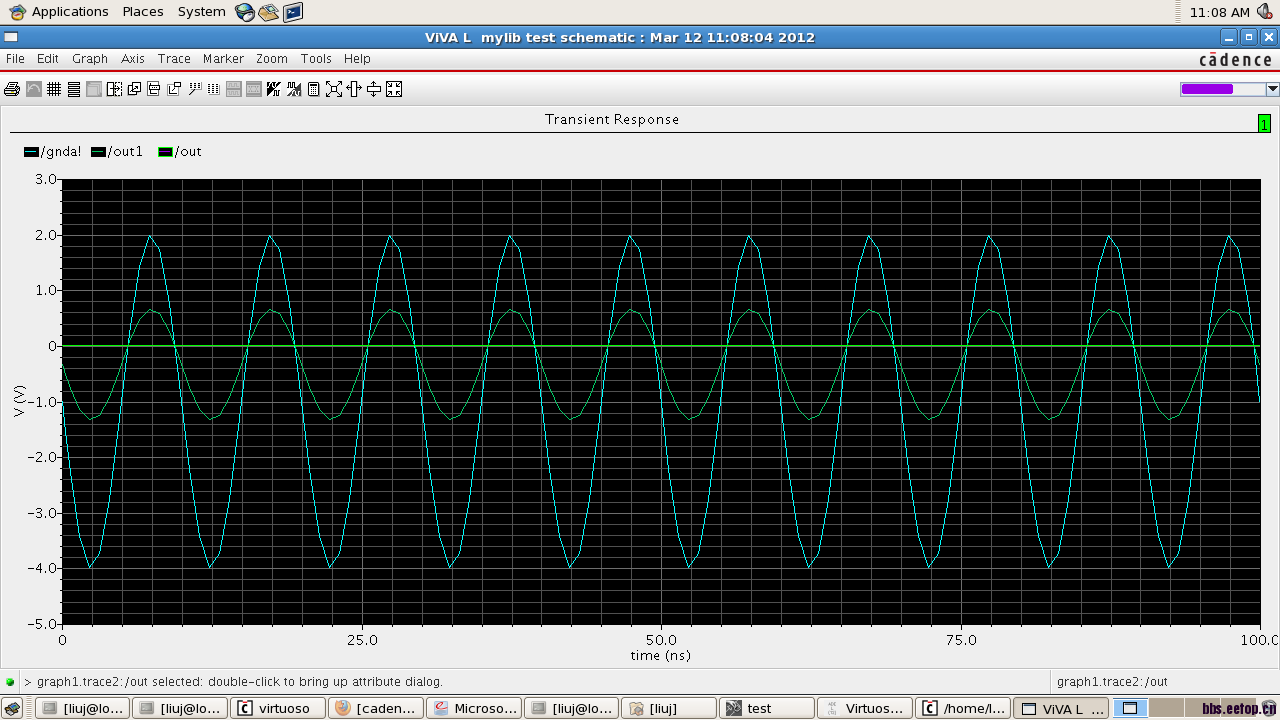Open the Marker menu
The width and height of the screenshot is (1280, 720).
(223, 59)
